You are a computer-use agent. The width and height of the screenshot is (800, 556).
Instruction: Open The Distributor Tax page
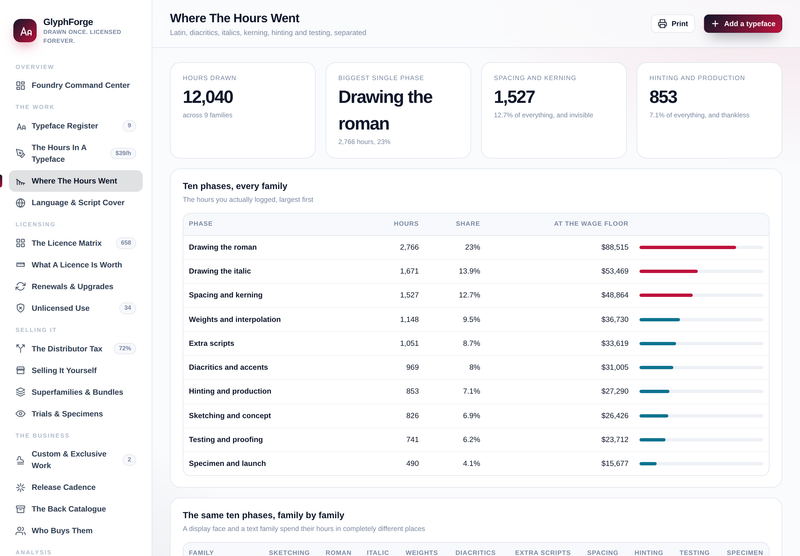76,349
